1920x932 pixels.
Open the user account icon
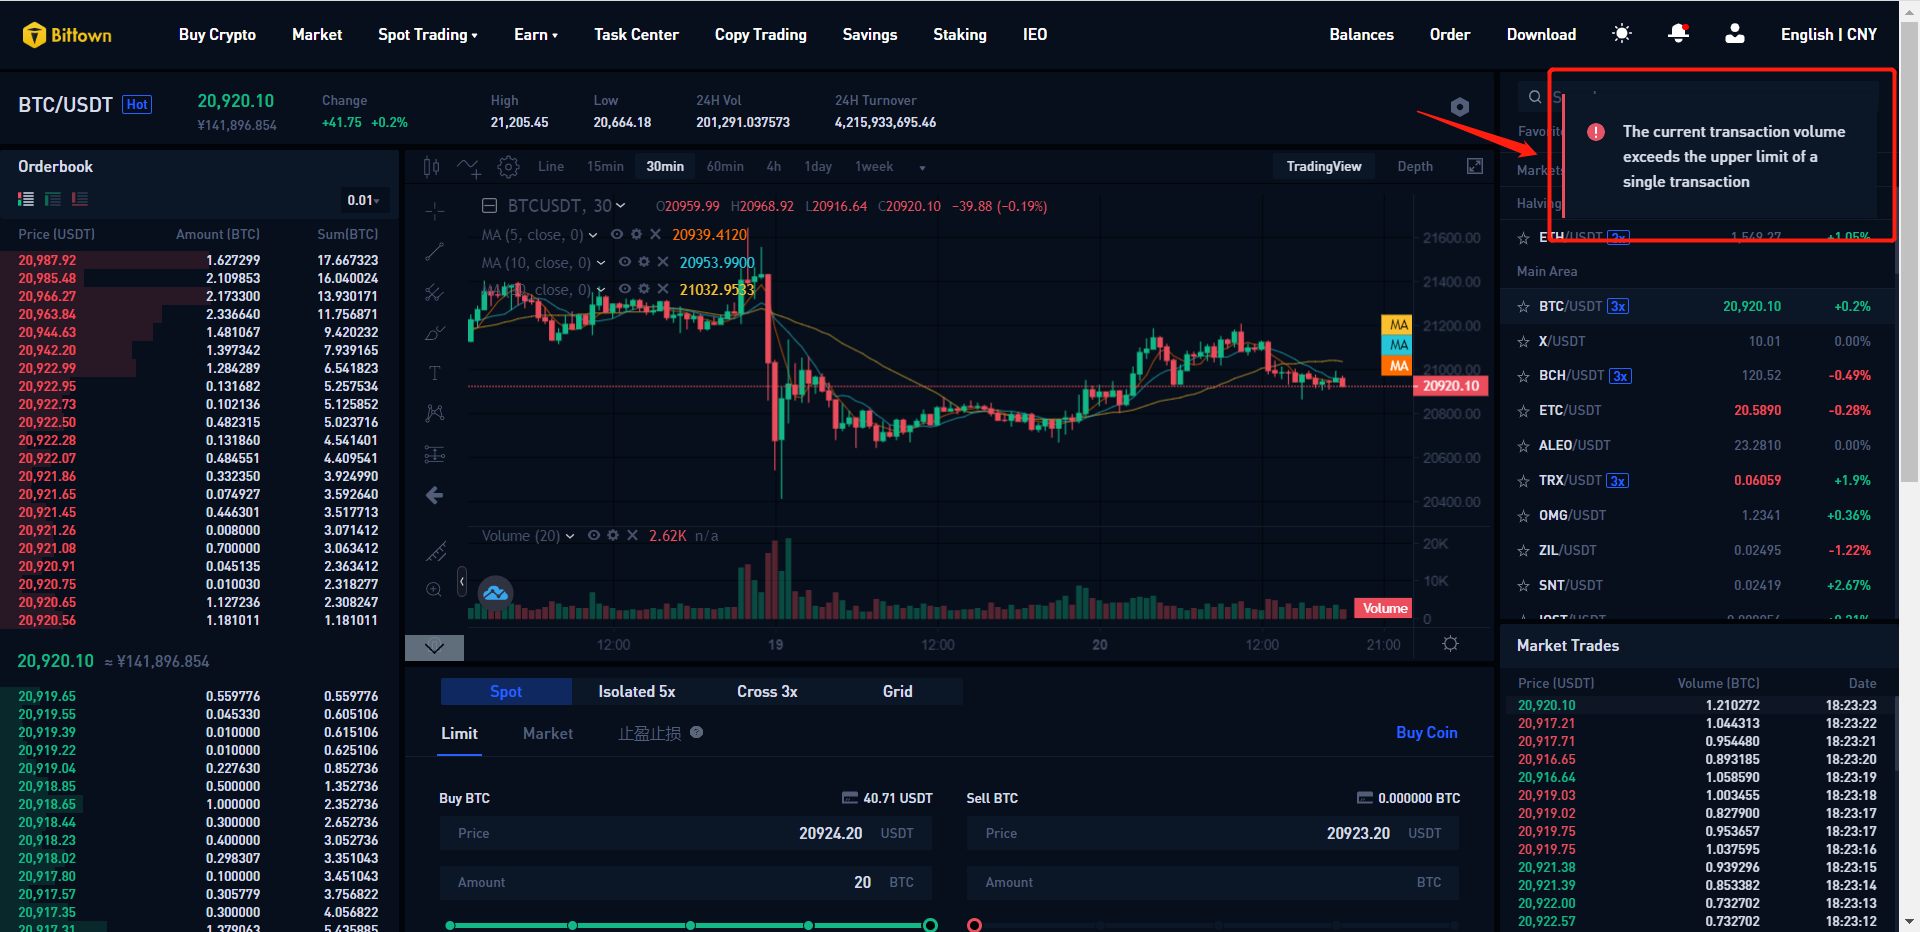pyautogui.click(x=1735, y=34)
